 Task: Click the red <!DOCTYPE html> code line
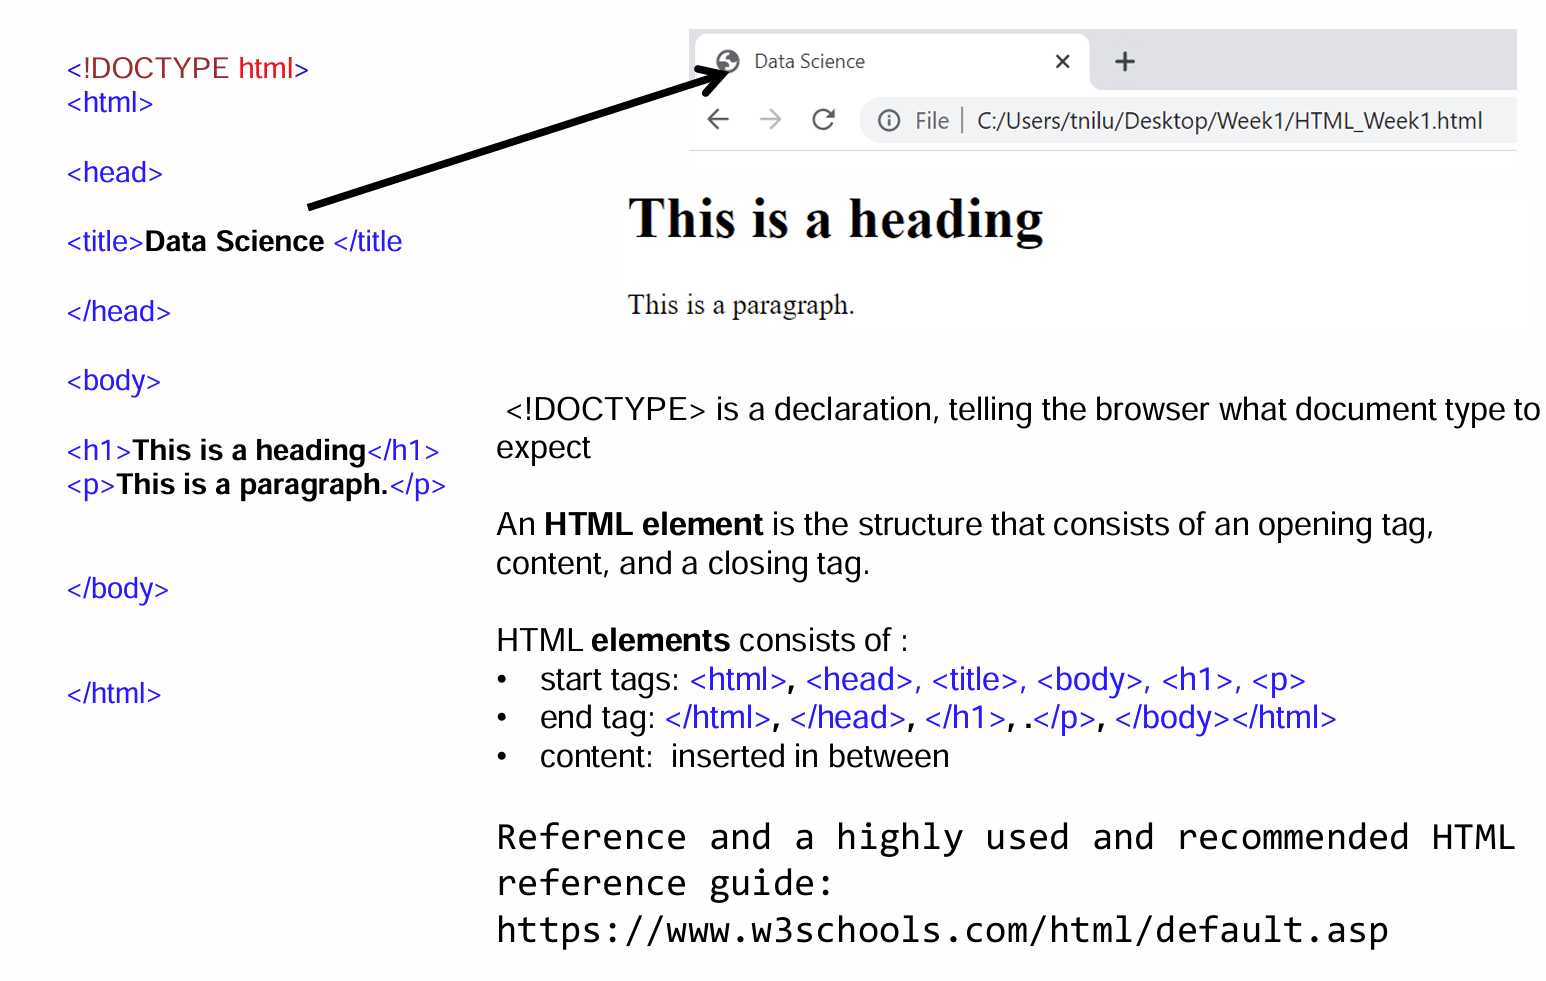[x=187, y=68]
